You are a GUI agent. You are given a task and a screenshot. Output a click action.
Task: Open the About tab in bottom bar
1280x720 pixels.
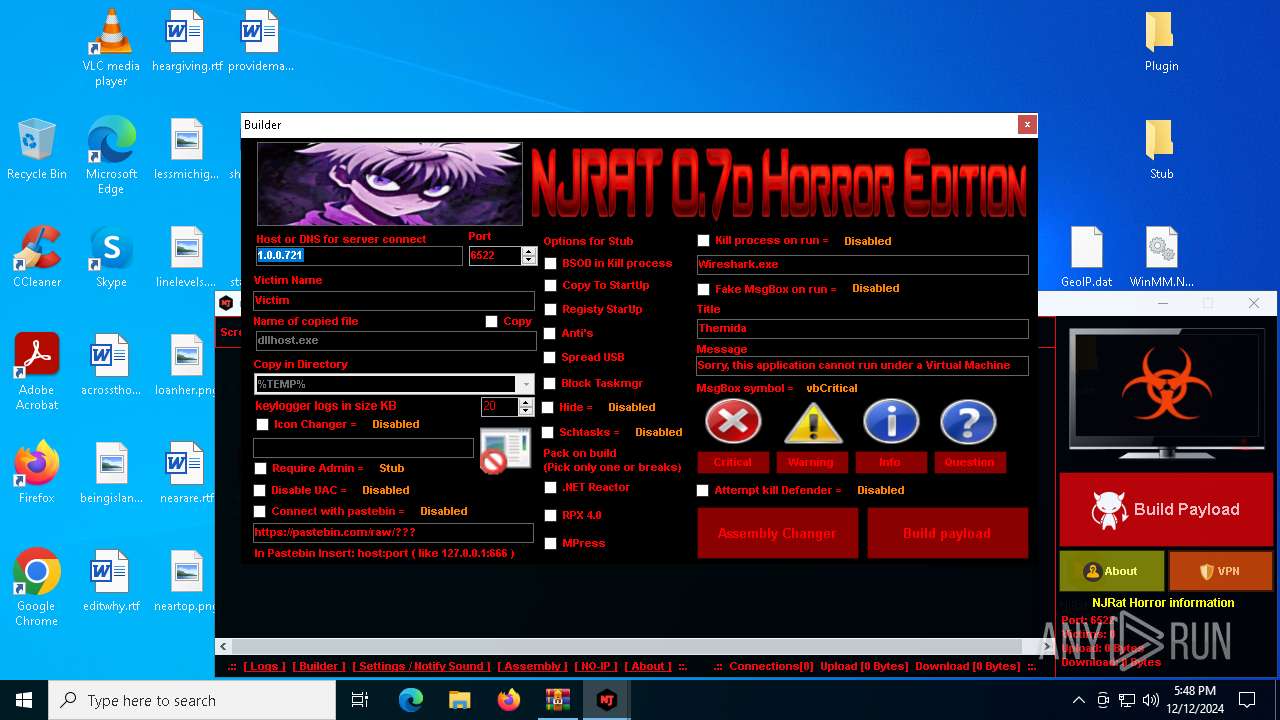tap(648, 666)
